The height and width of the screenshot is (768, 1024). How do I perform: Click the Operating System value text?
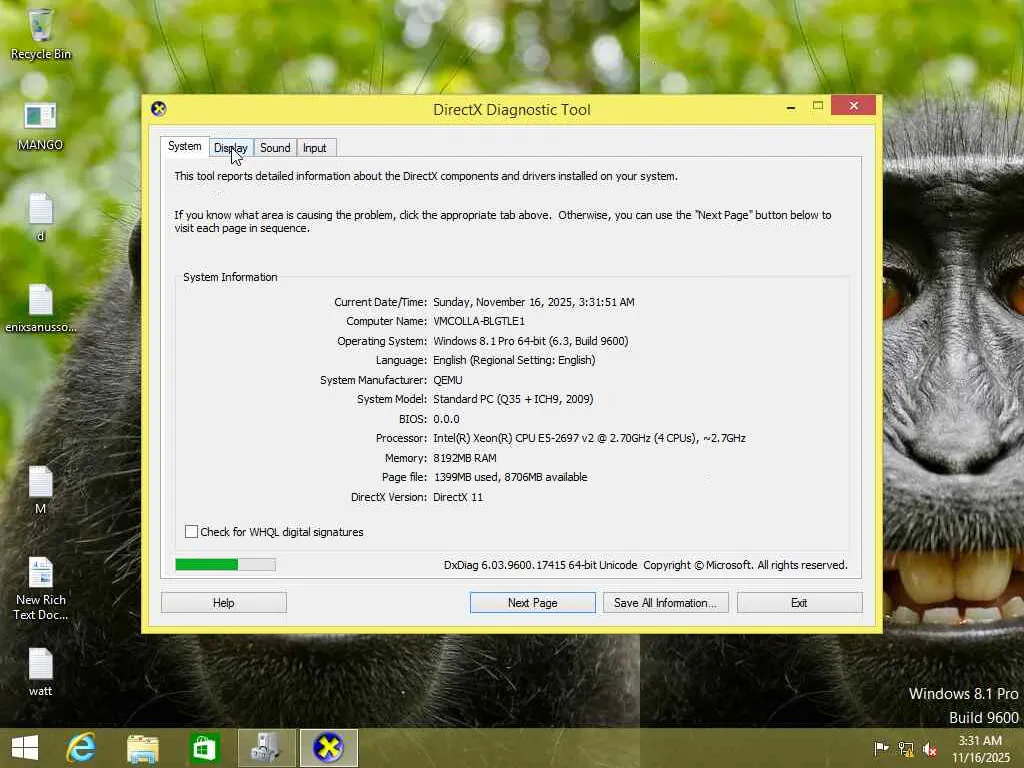point(530,341)
